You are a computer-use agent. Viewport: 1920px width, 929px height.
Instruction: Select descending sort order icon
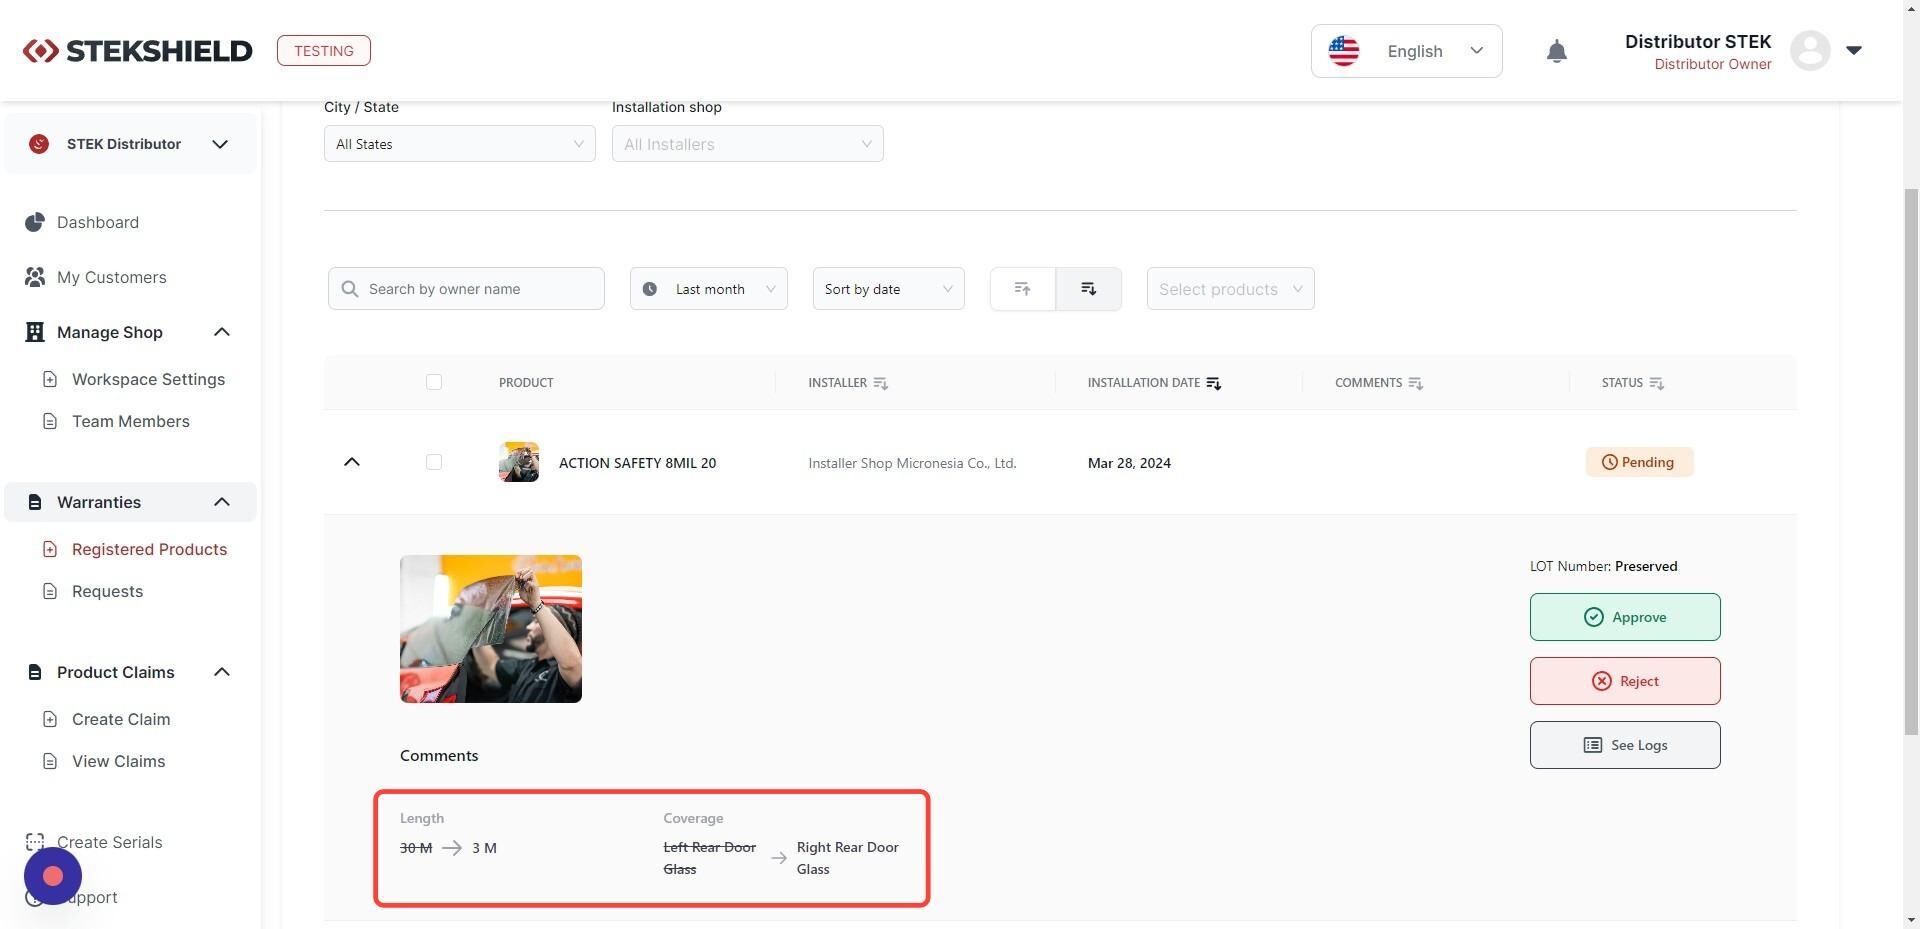click(x=1088, y=289)
